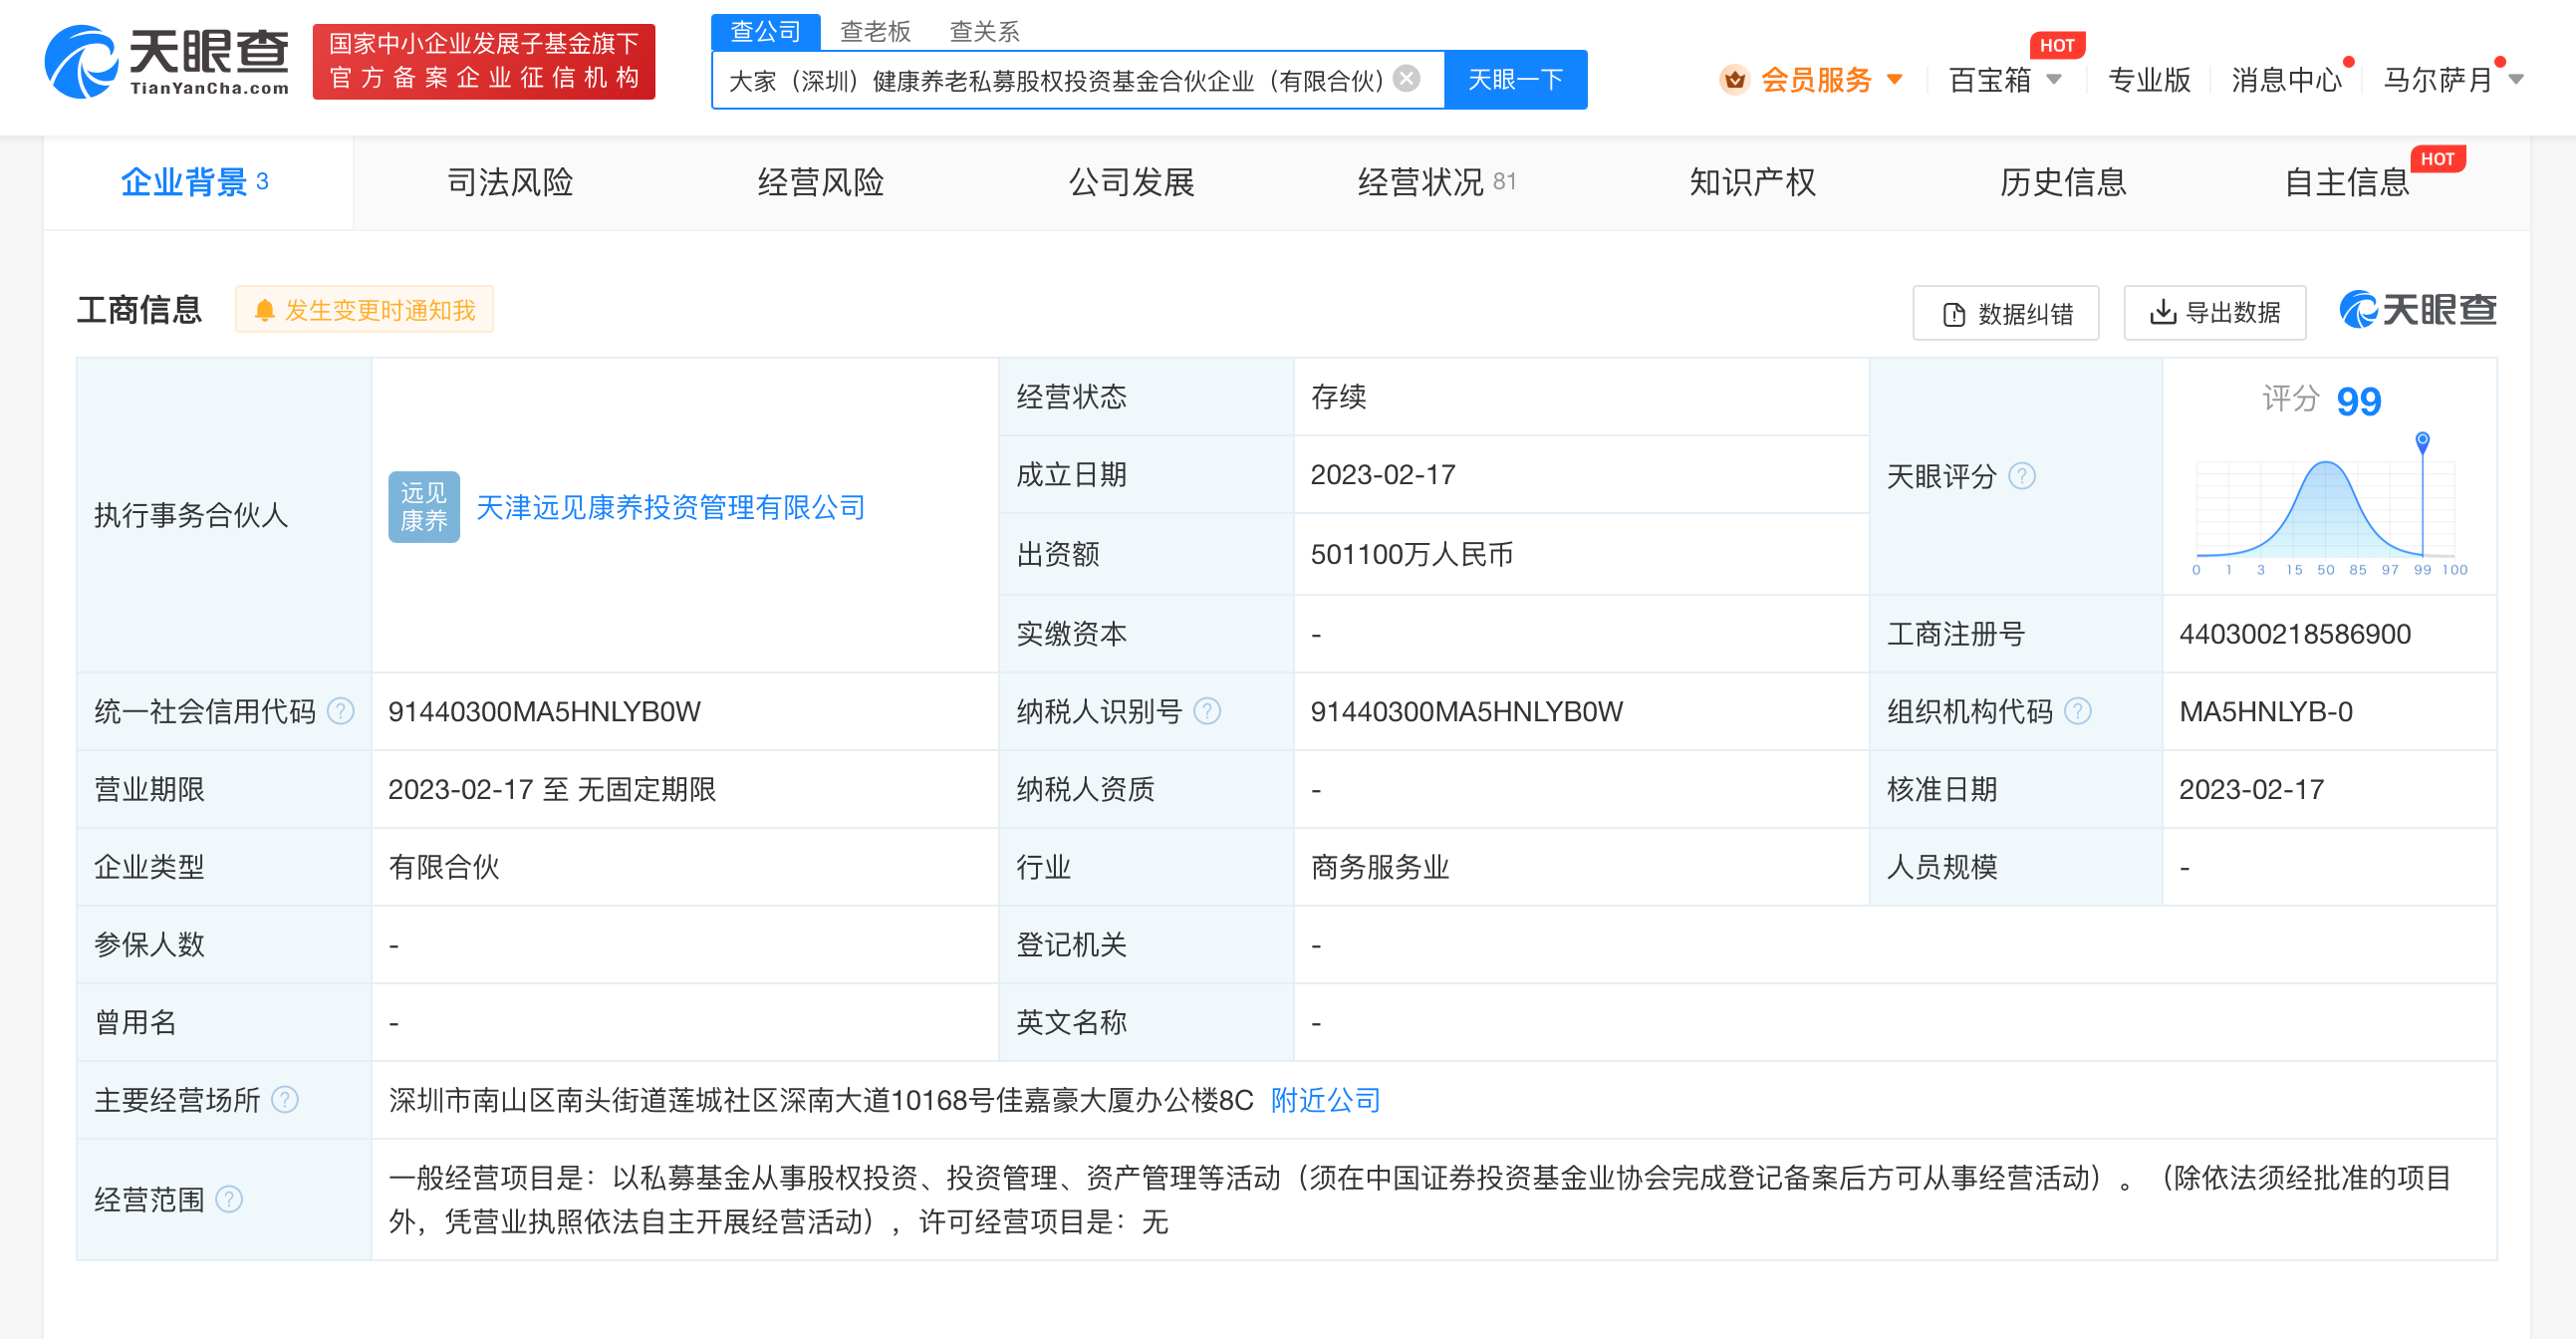Click the HOT badge above 百宝箱
Image resolution: width=2576 pixels, height=1339 pixels.
pos(2057,45)
